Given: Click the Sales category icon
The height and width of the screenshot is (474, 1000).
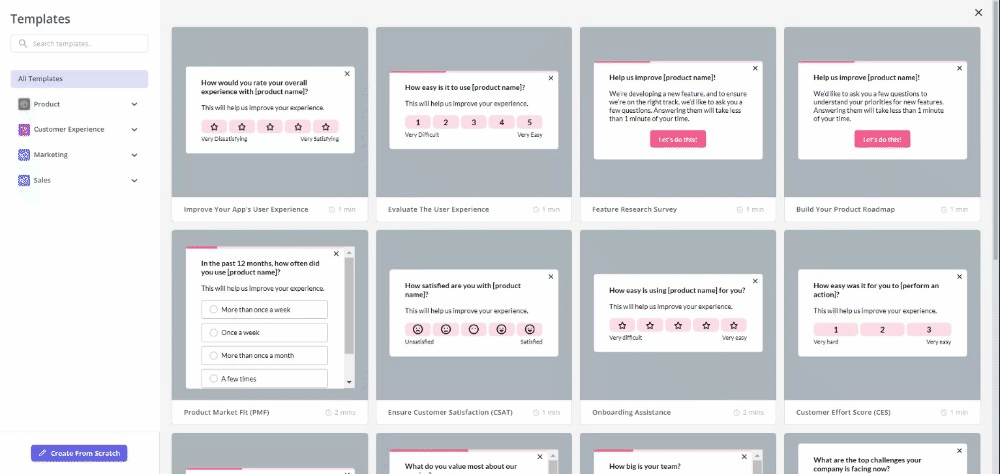Looking at the screenshot, I should click(24, 180).
